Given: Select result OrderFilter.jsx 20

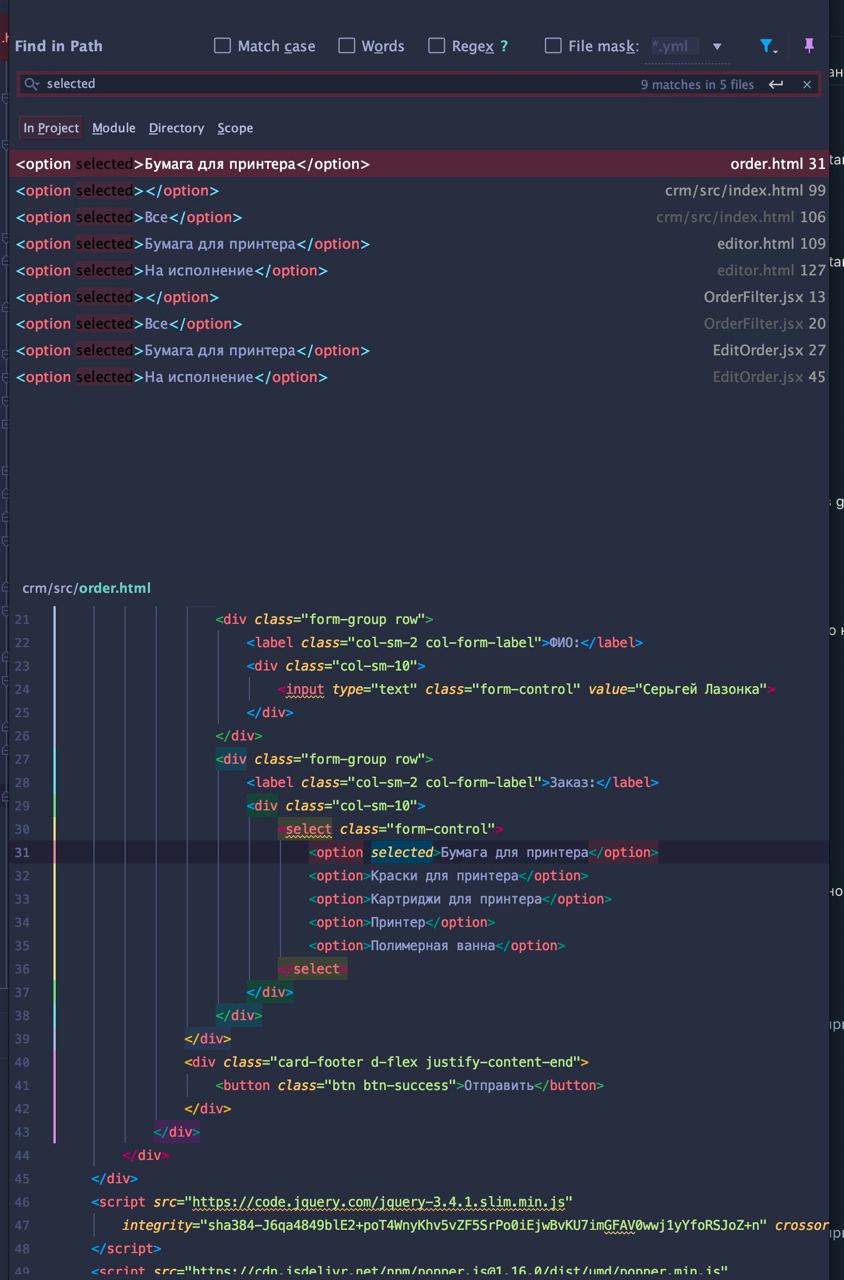Looking at the screenshot, I should pos(419,324).
